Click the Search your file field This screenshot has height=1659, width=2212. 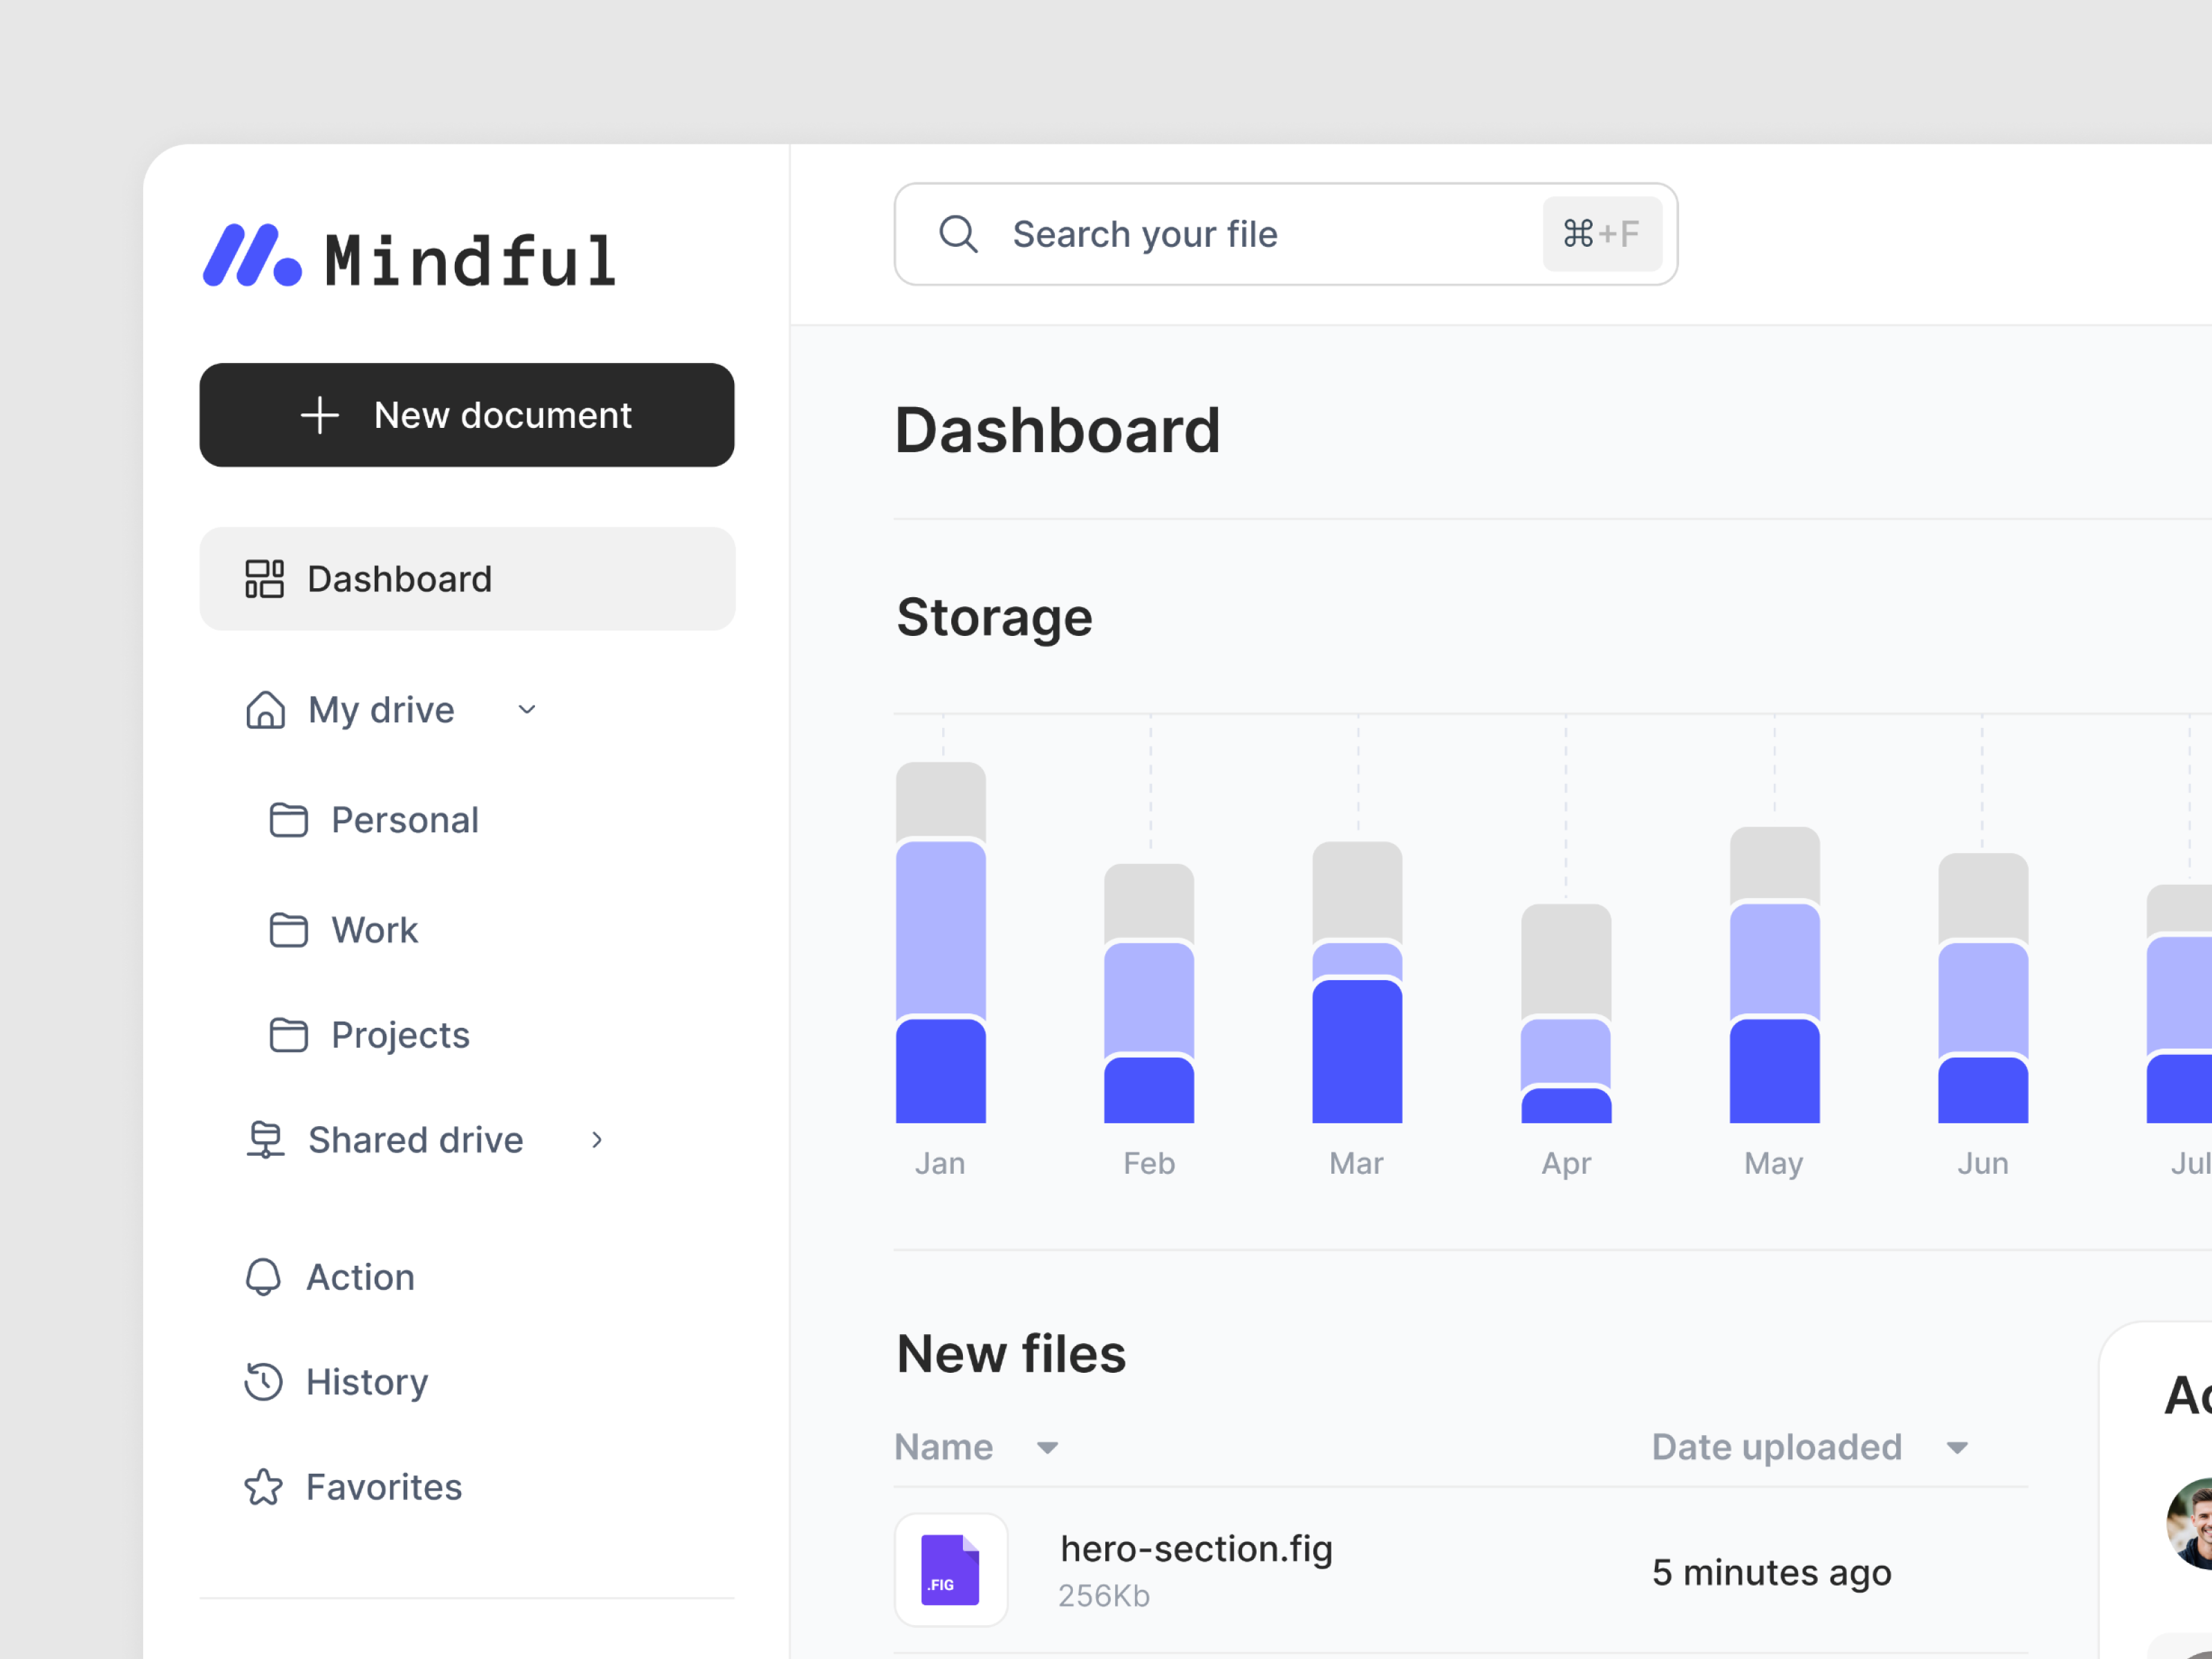coord(1286,234)
